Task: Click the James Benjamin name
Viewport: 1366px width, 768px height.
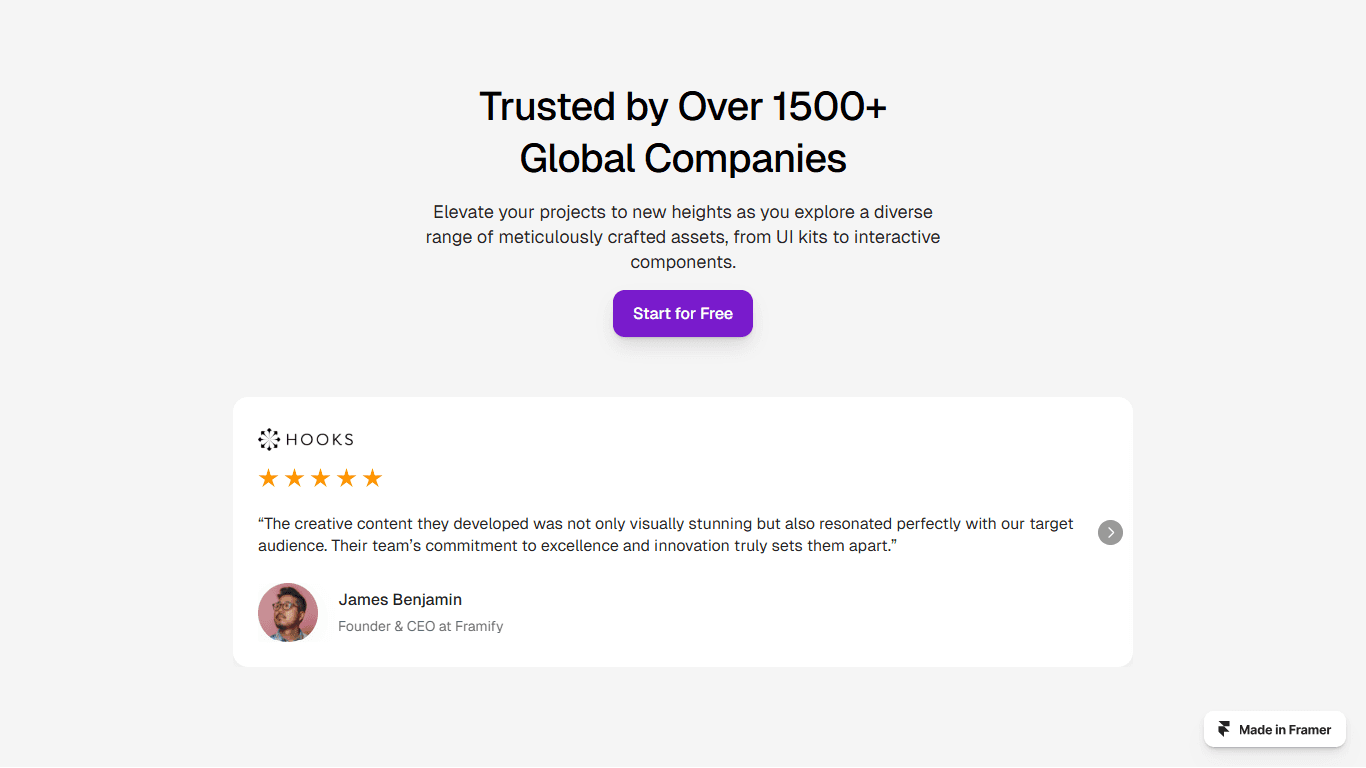Action: pyautogui.click(x=400, y=599)
